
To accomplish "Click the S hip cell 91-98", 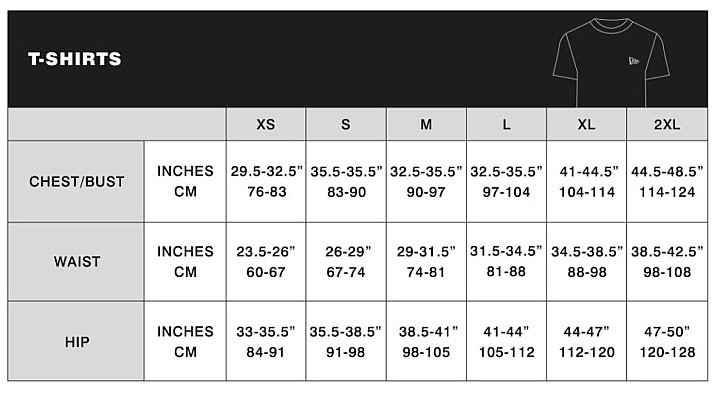I will pyautogui.click(x=346, y=352).
